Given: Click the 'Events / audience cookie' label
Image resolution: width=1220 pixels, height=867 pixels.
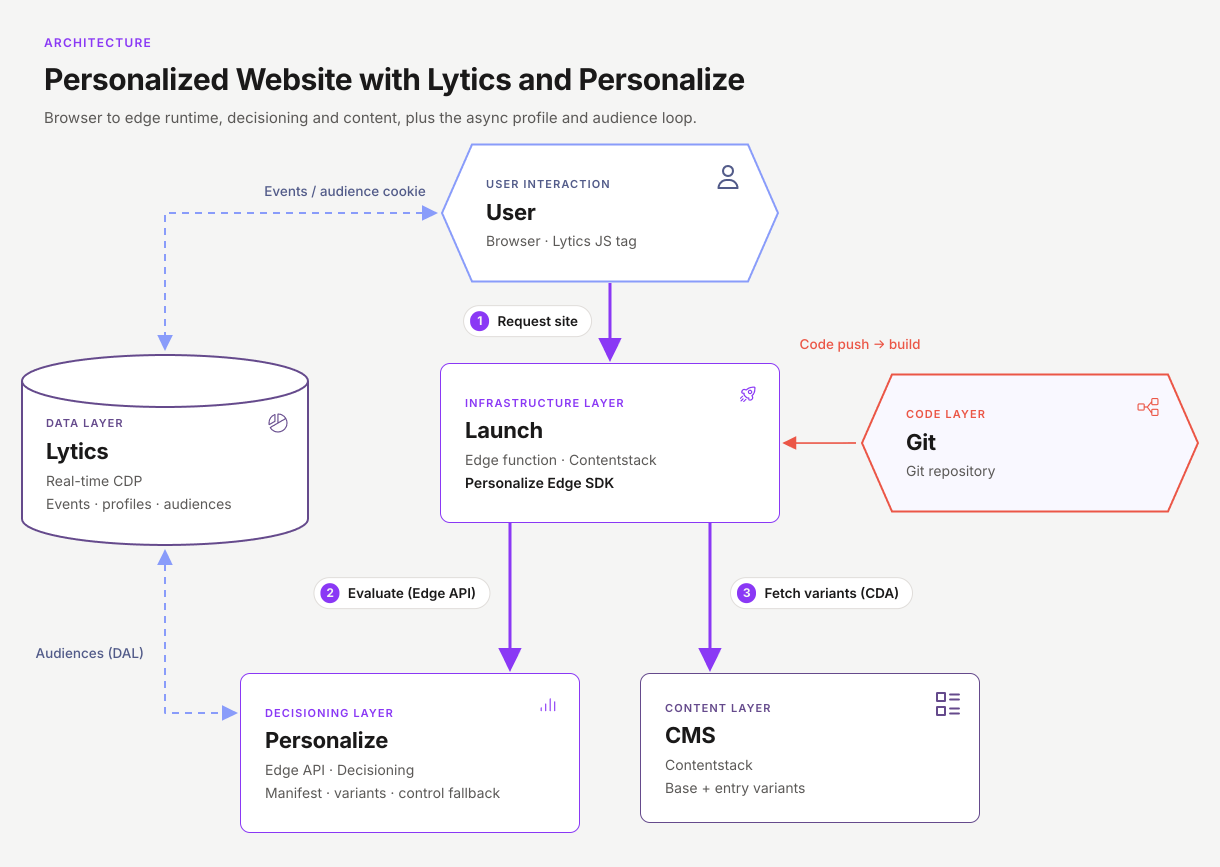Looking at the screenshot, I should tap(345, 191).
